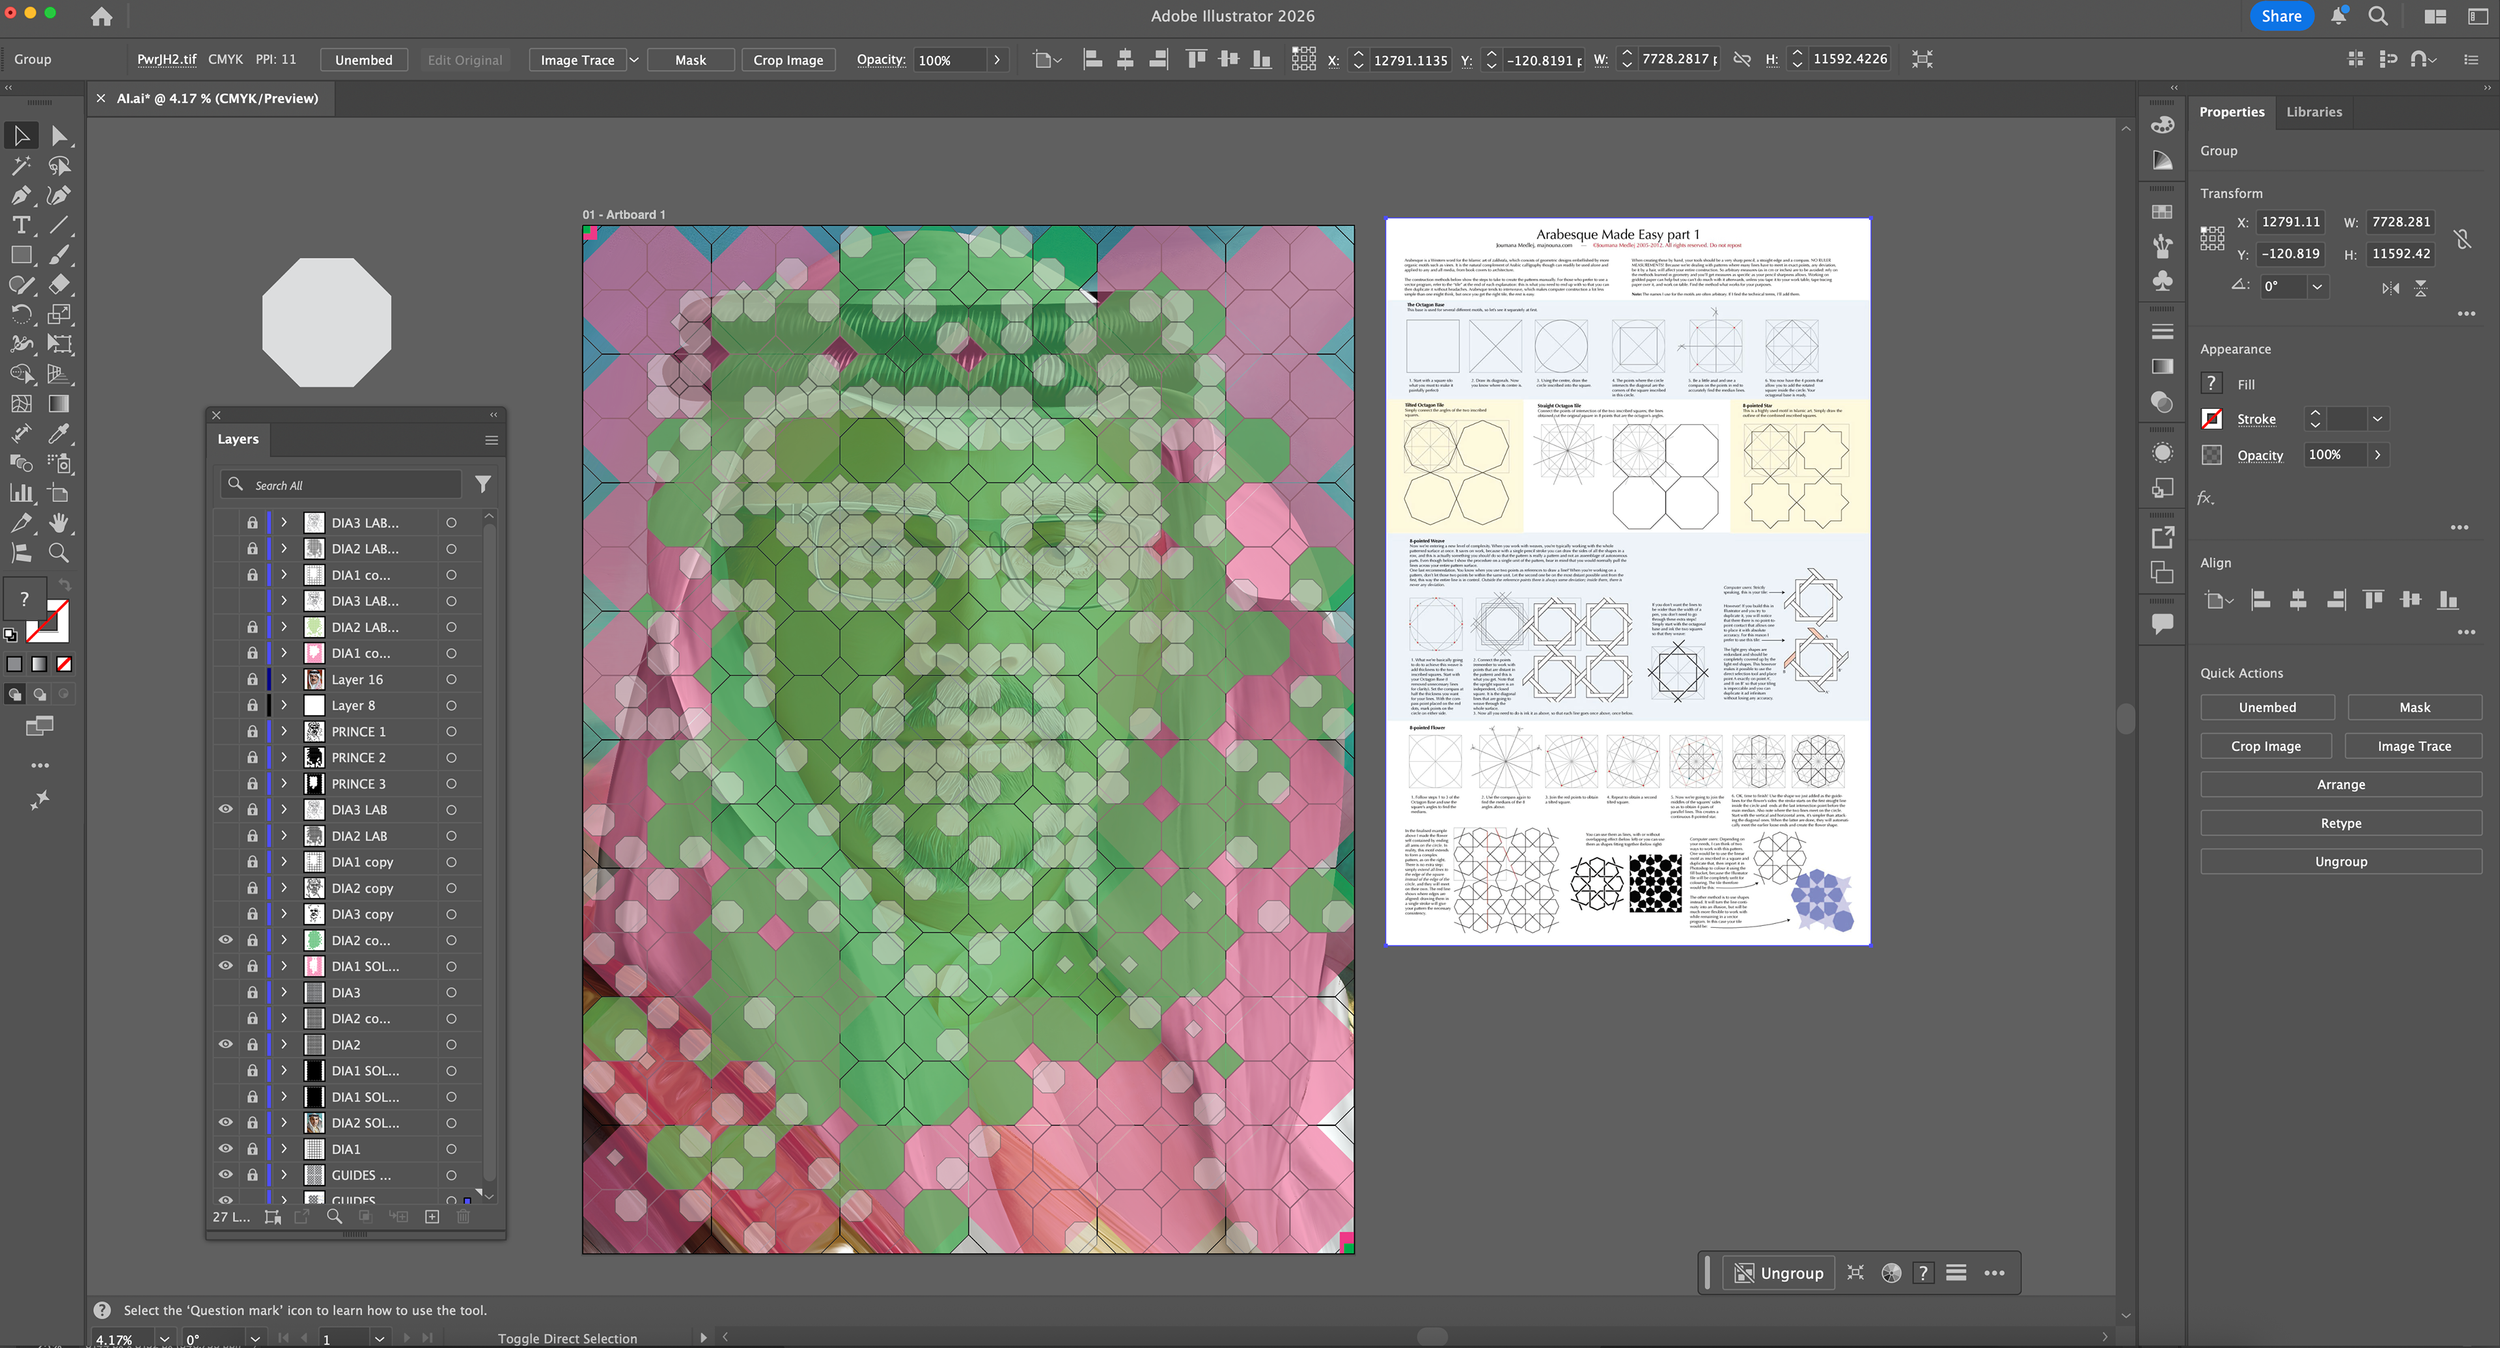Click Unembed in the control bar
This screenshot has width=2500, height=1348.
364,60
